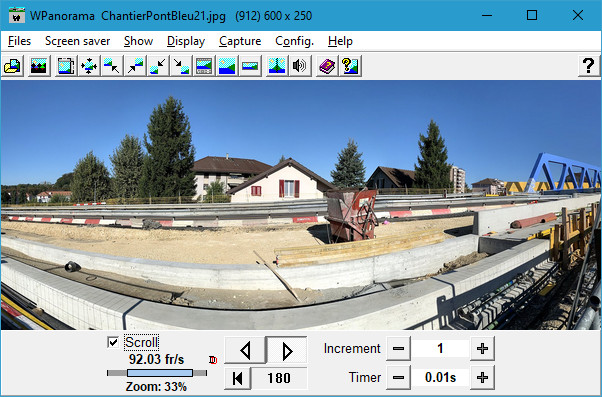Viewport: 602px width, 397px height.
Task: Click the position field showing 180
Action: coord(279,378)
